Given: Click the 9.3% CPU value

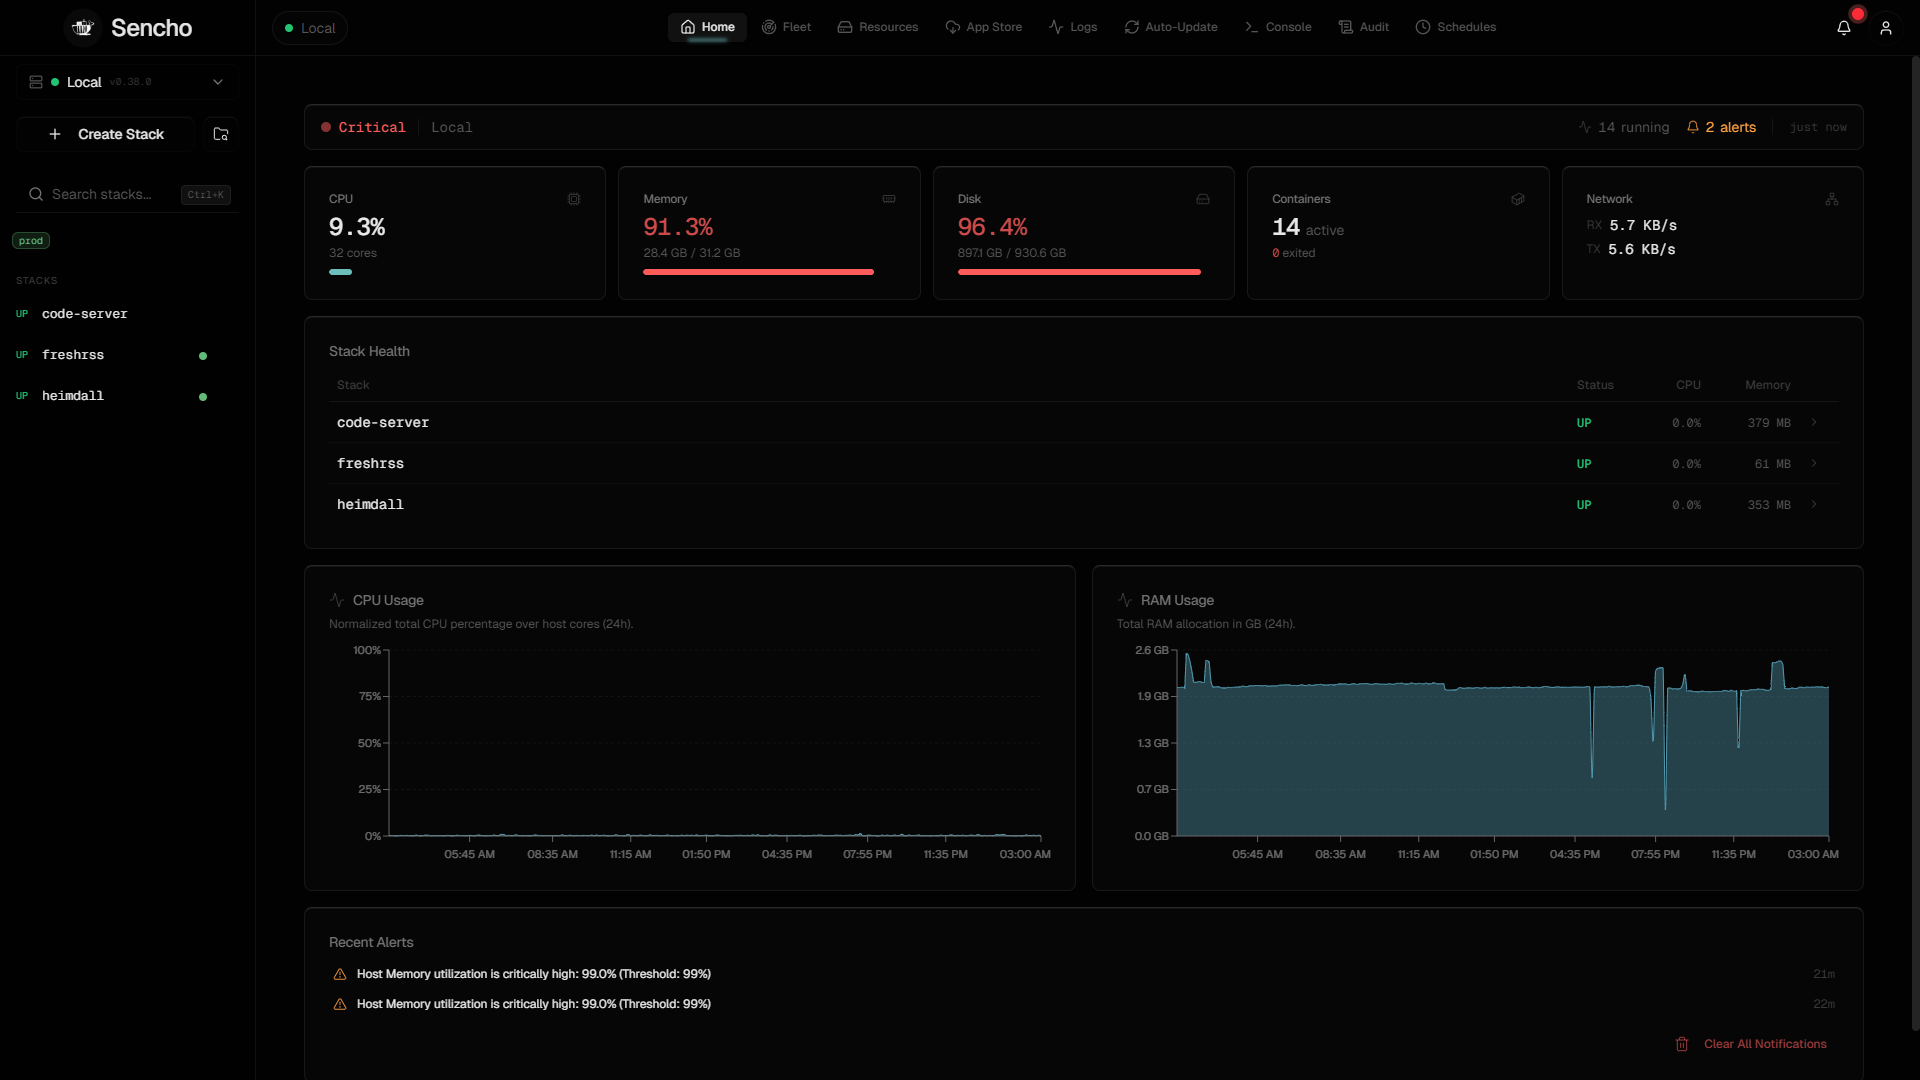Looking at the screenshot, I should (357, 227).
